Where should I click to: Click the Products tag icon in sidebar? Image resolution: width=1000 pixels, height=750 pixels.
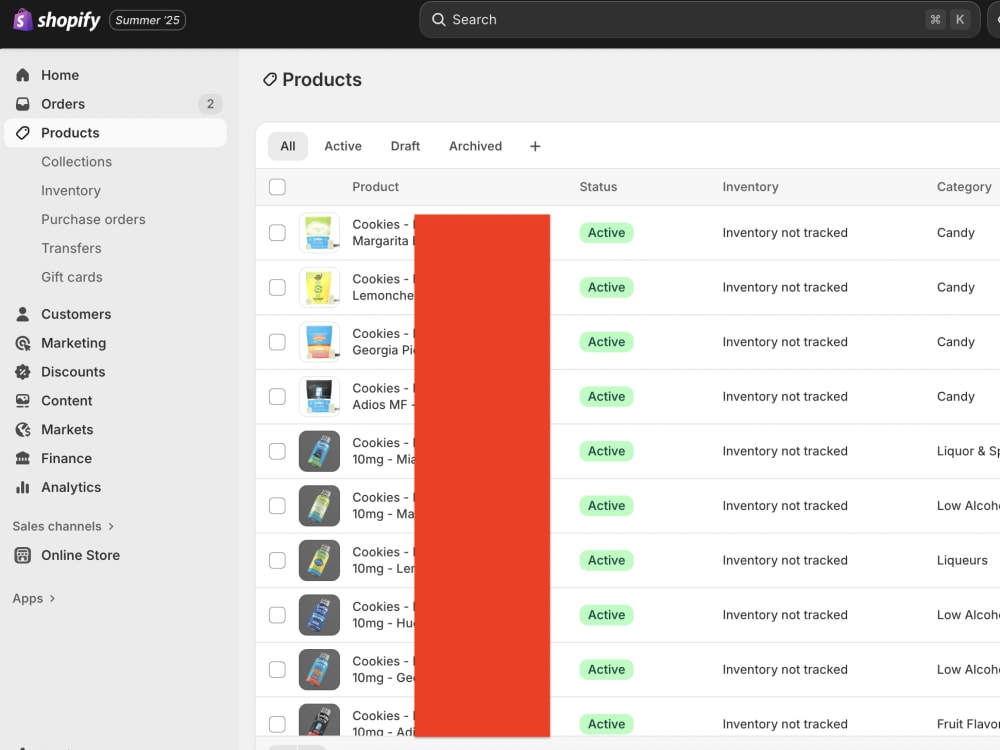pyautogui.click(x=23, y=133)
